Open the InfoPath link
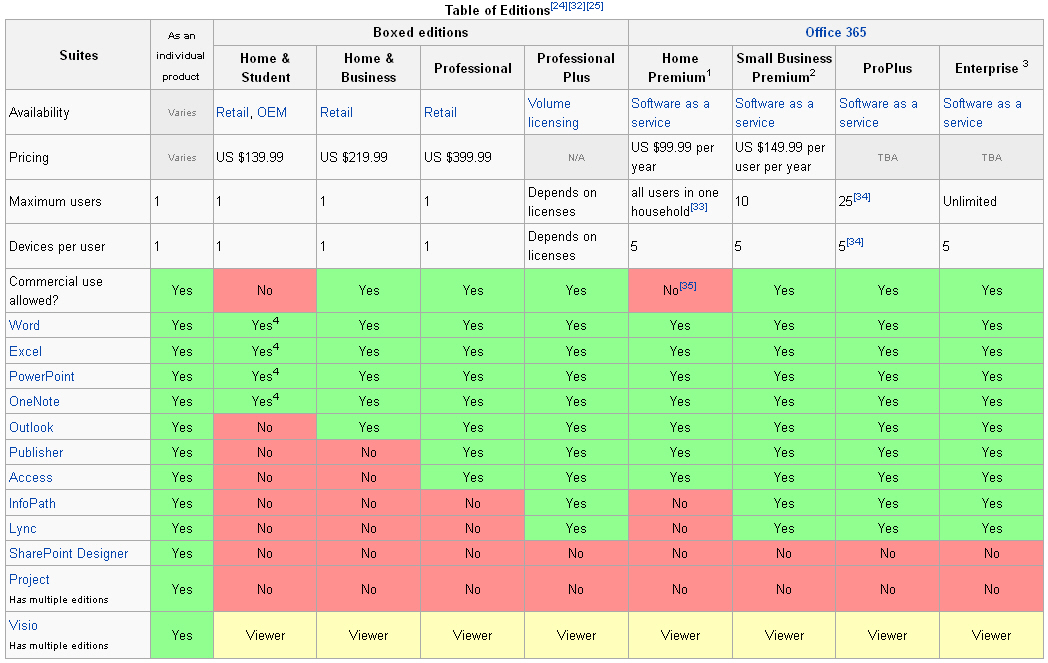 [x=32, y=503]
